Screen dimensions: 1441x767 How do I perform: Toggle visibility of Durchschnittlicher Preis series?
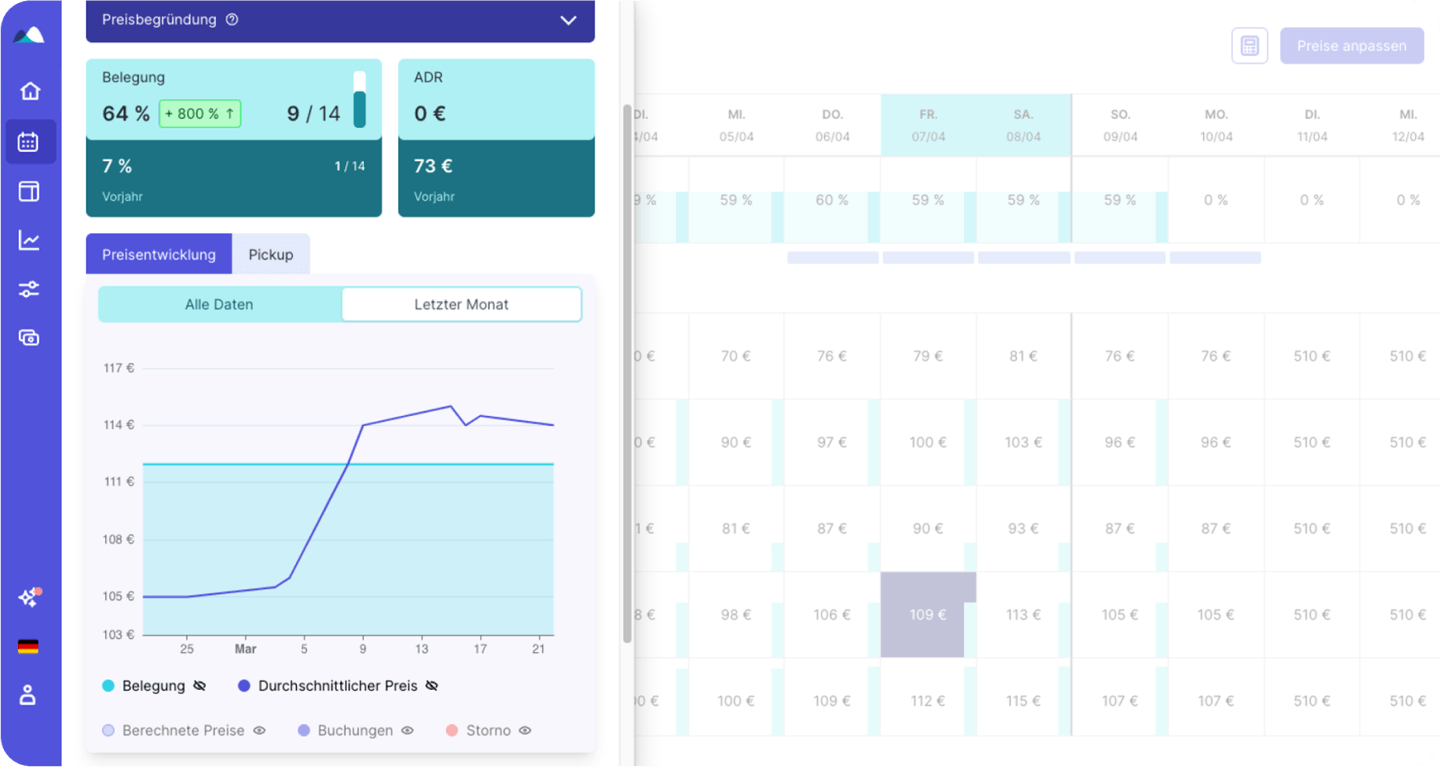tap(432, 686)
